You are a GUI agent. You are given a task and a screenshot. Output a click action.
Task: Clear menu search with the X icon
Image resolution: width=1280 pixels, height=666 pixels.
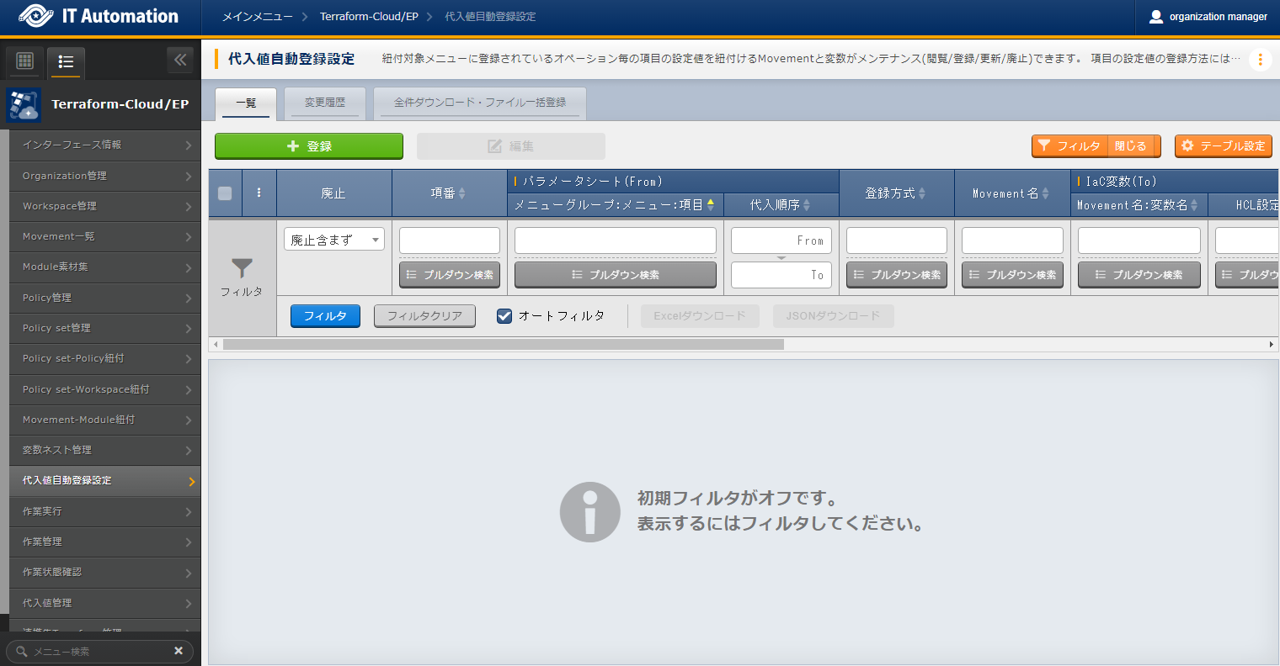coord(178,651)
